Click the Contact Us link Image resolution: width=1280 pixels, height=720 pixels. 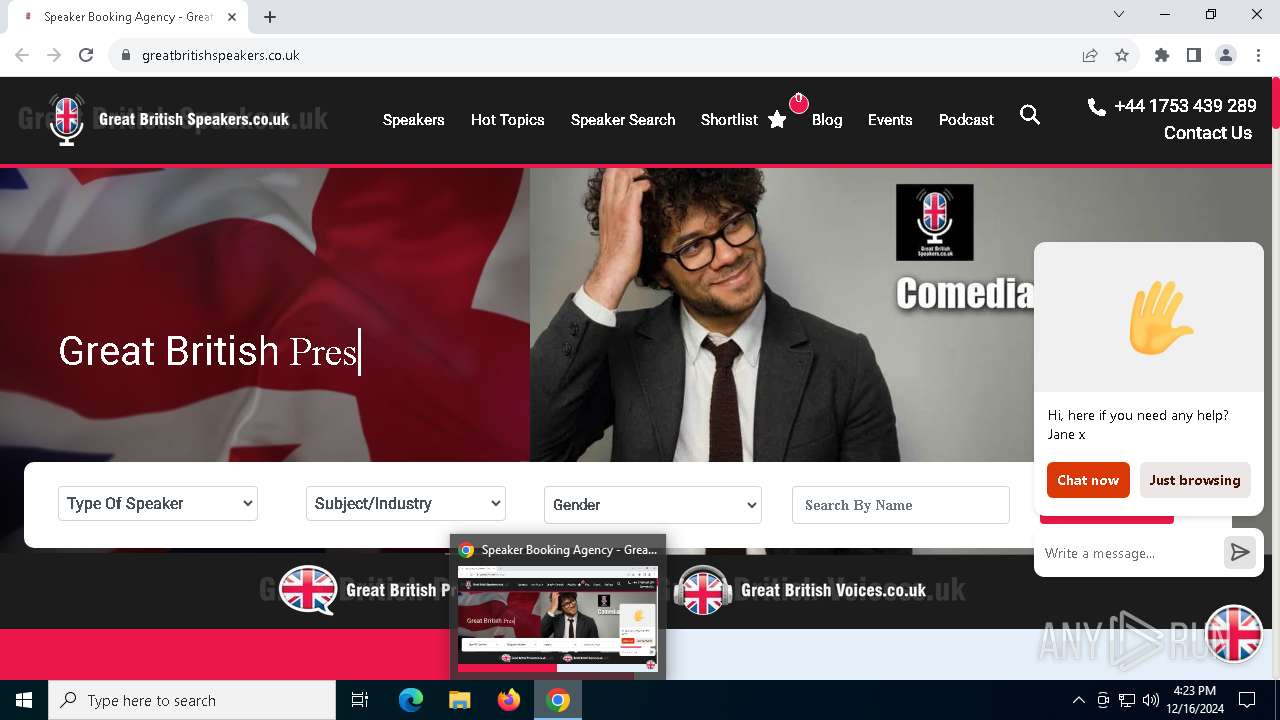[x=1208, y=132]
